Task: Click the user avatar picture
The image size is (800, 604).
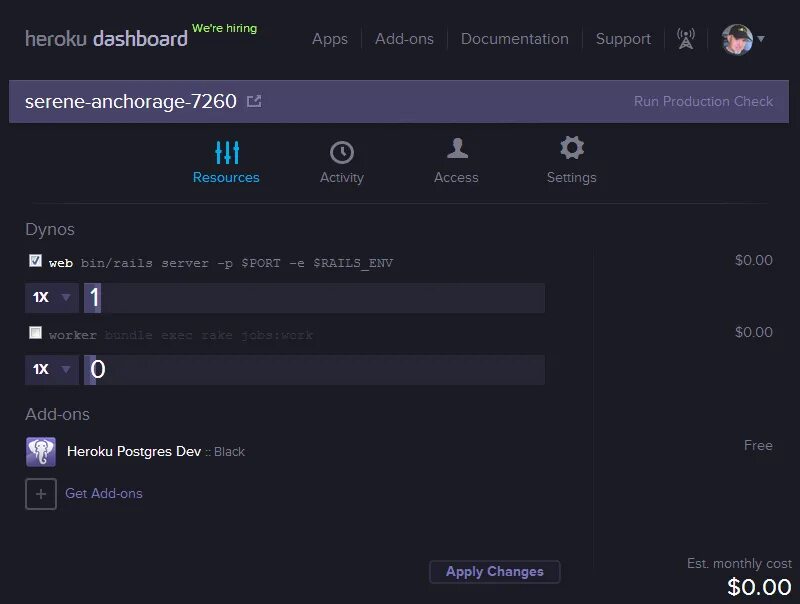Action: click(x=737, y=39)
